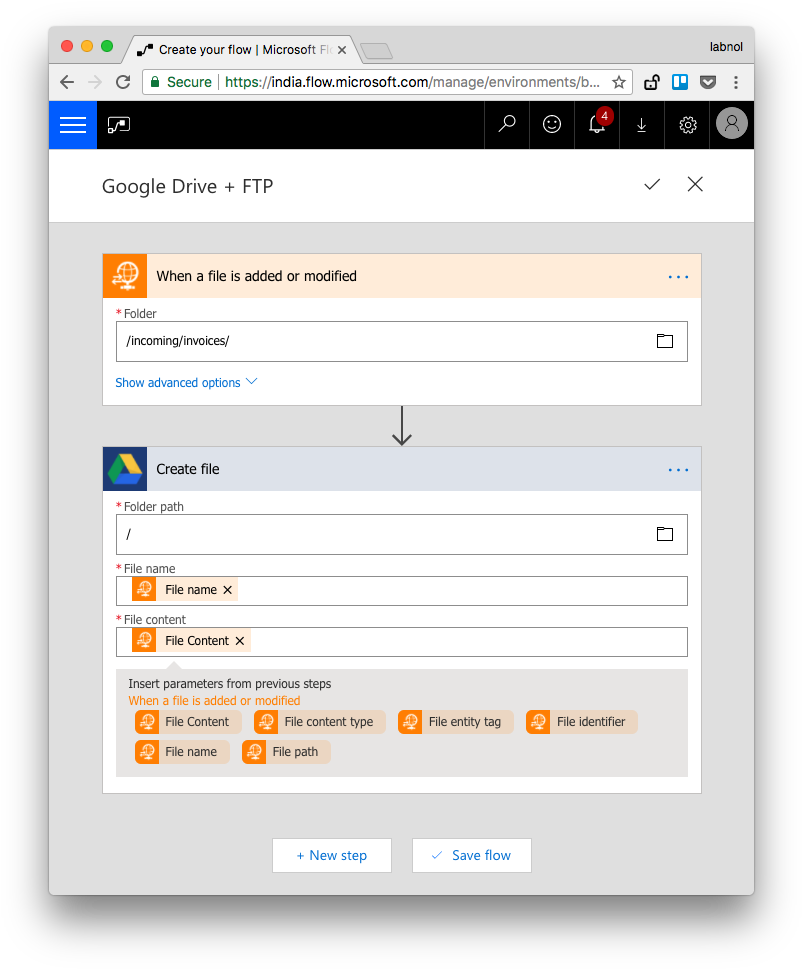Viewport: 802px width, 969px height.
Task: Save the flow with Save flow button
Action: [471, 855]
